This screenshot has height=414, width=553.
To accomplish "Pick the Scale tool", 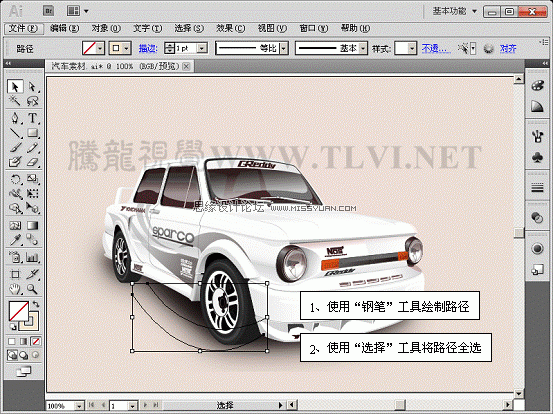I will click(x=32, y=179).
